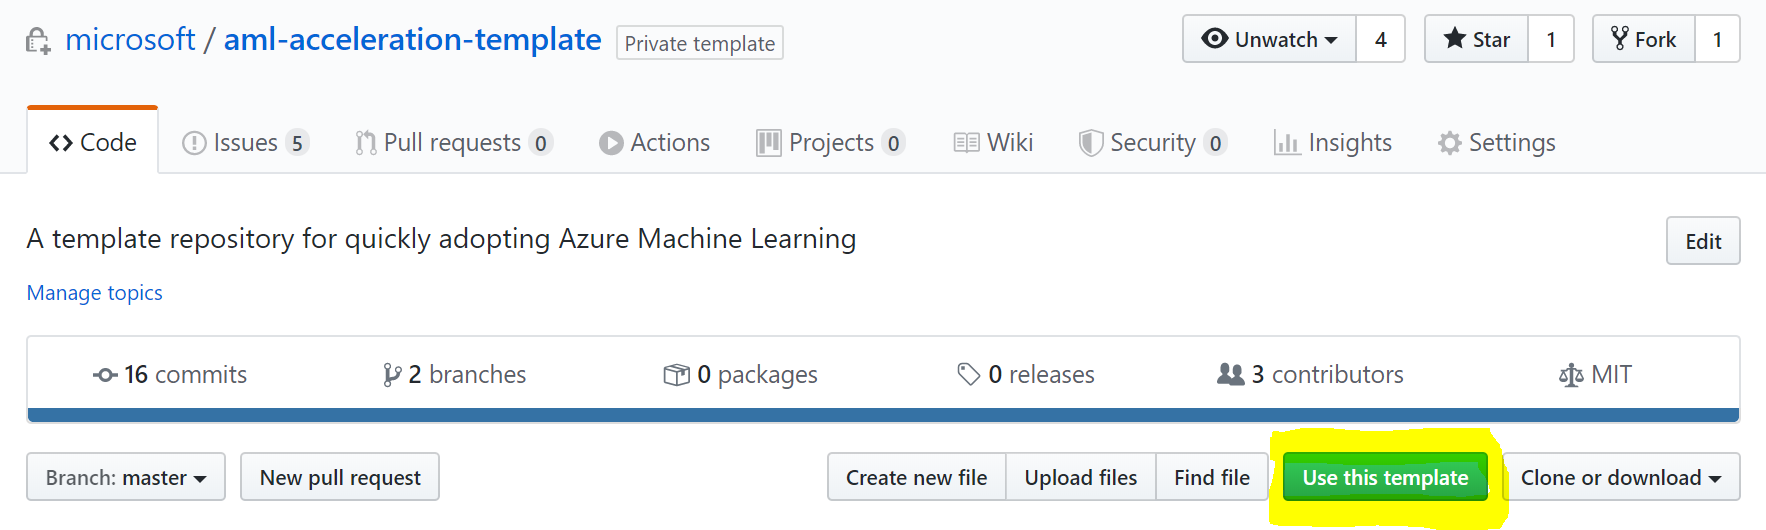Click the Issues count badge 5

pos(297,143)
